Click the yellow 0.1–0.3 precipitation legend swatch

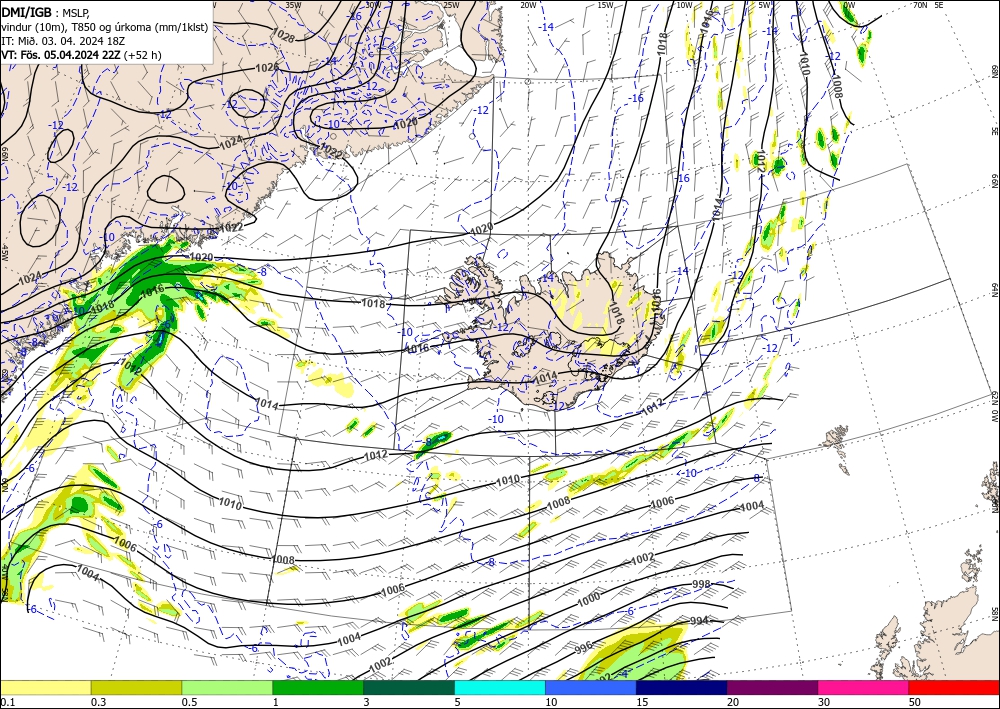coord(45,687)
